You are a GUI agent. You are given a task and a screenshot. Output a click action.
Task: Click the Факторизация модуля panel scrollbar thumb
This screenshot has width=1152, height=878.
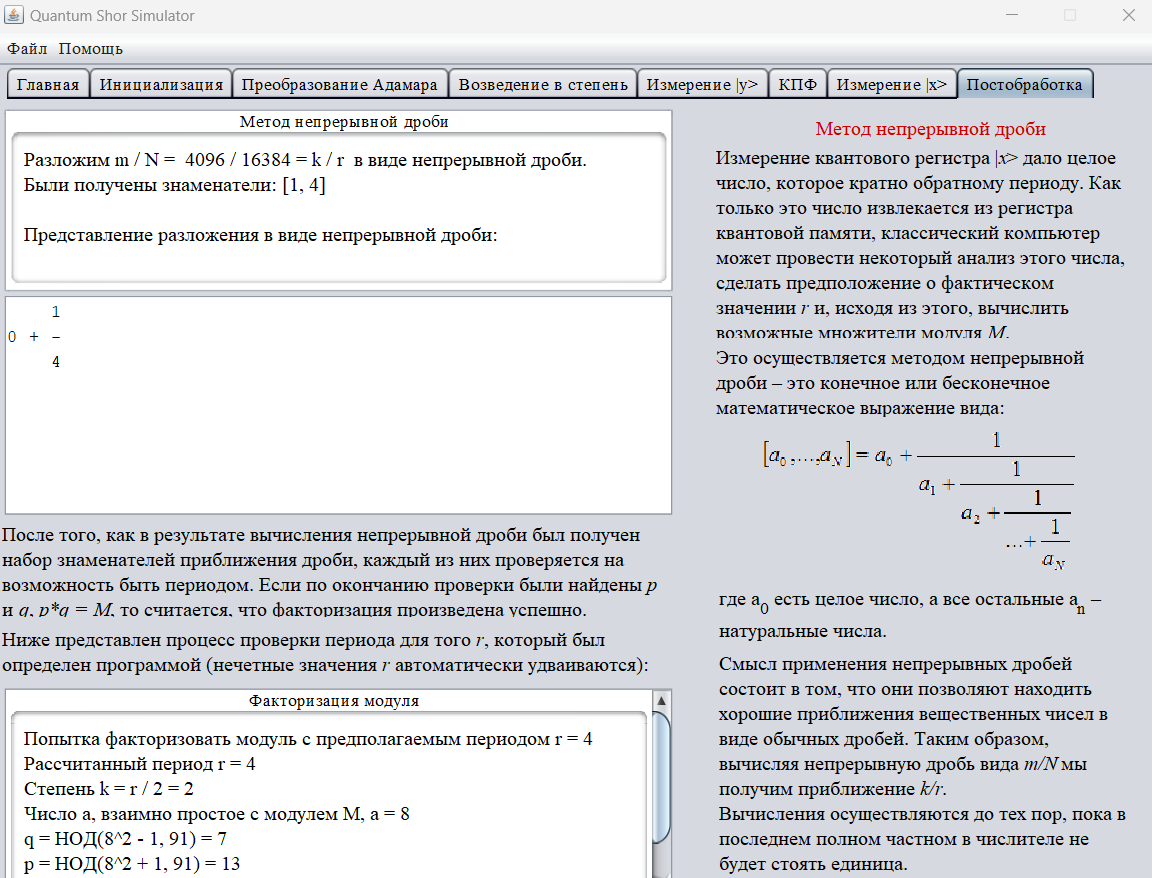(661, 777)
